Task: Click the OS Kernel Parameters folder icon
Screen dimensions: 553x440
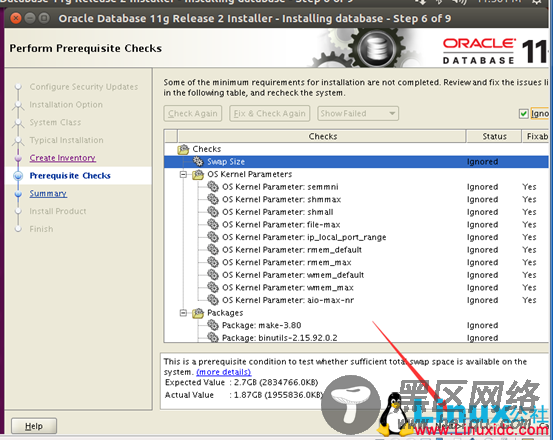Action: pos(198,174)
